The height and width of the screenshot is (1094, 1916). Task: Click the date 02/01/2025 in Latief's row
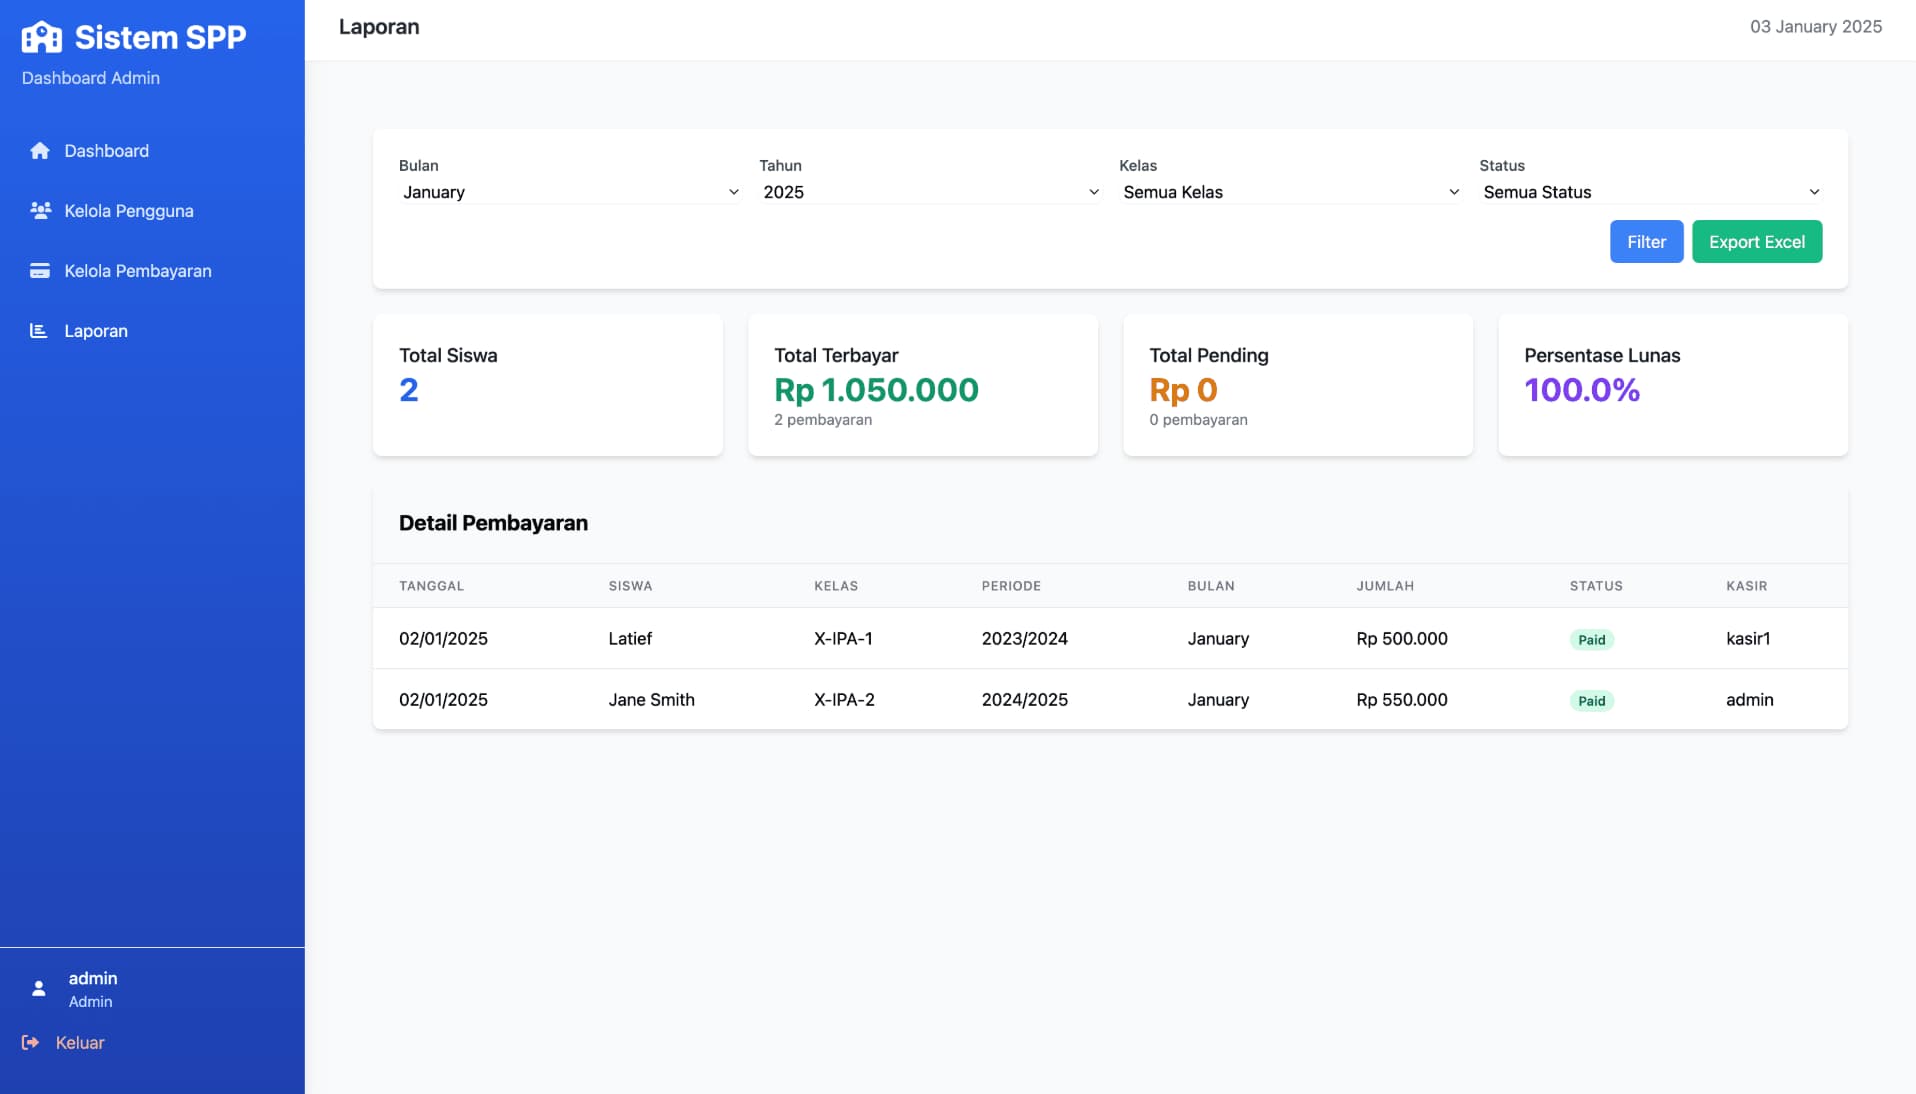pyautogui.click(x=443, y=639)
